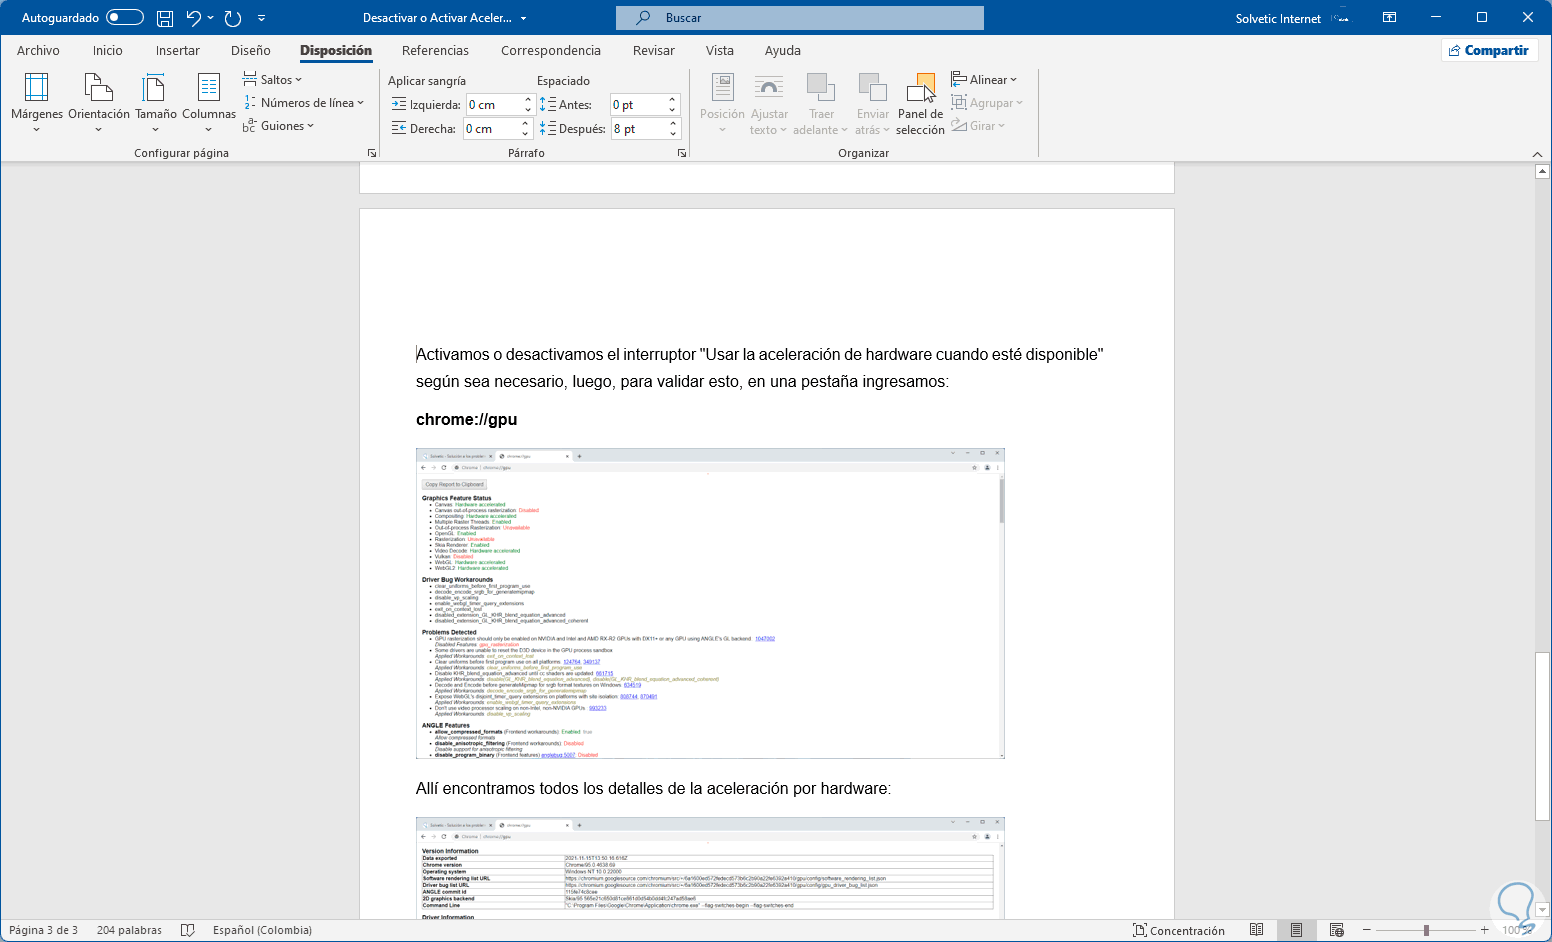Click the zoom slider in status bar
This screenshot has height=942, width=1552.
[x=1426, y=930]
